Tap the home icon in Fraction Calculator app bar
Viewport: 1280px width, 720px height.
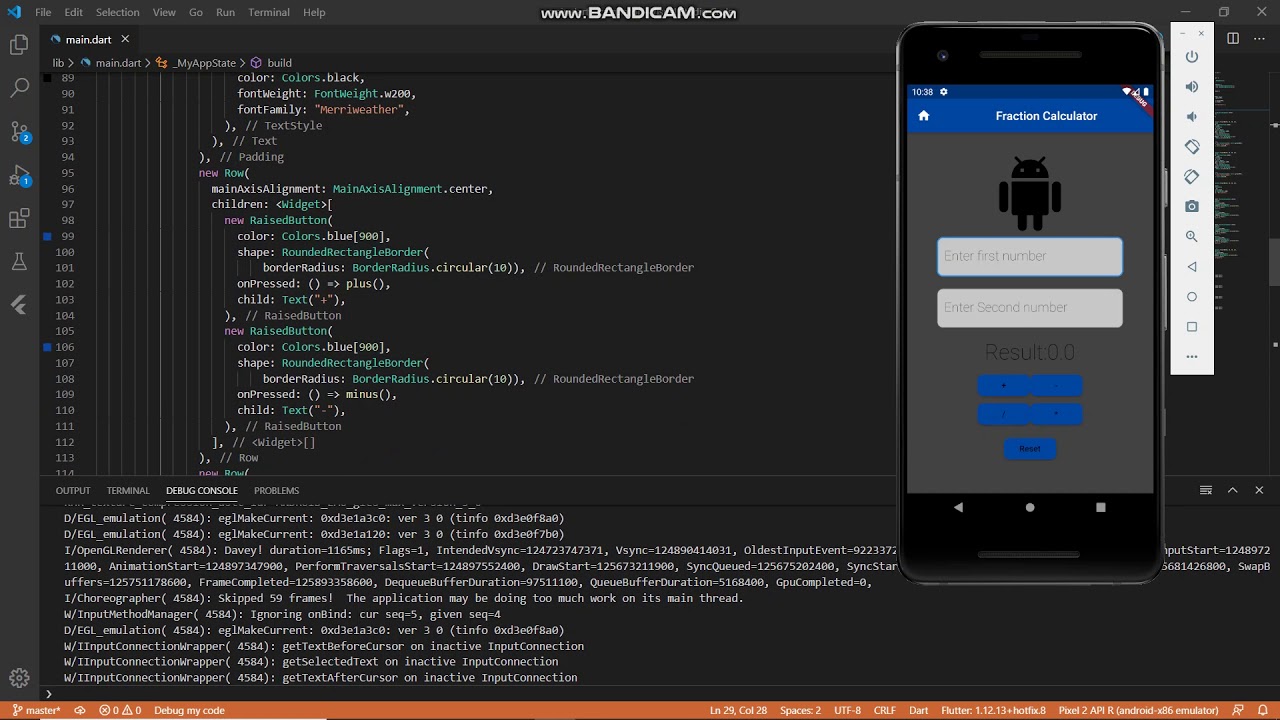(924, 116)
